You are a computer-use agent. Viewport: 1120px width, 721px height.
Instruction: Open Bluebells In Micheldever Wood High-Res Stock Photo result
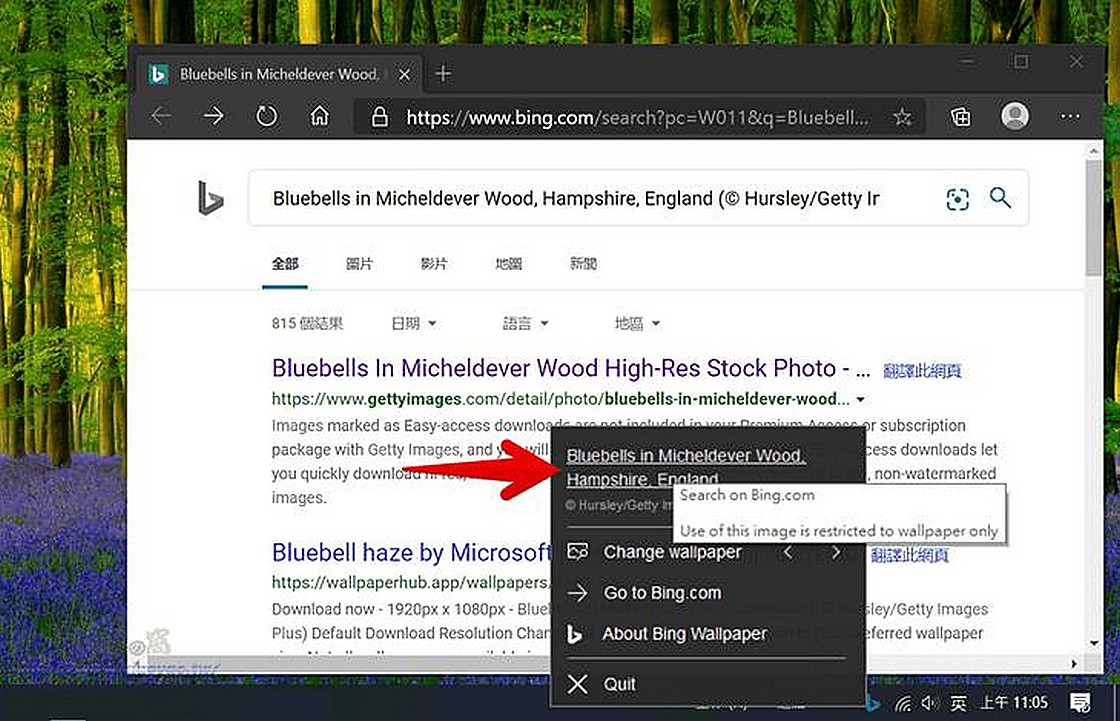[x=571, y=368]
